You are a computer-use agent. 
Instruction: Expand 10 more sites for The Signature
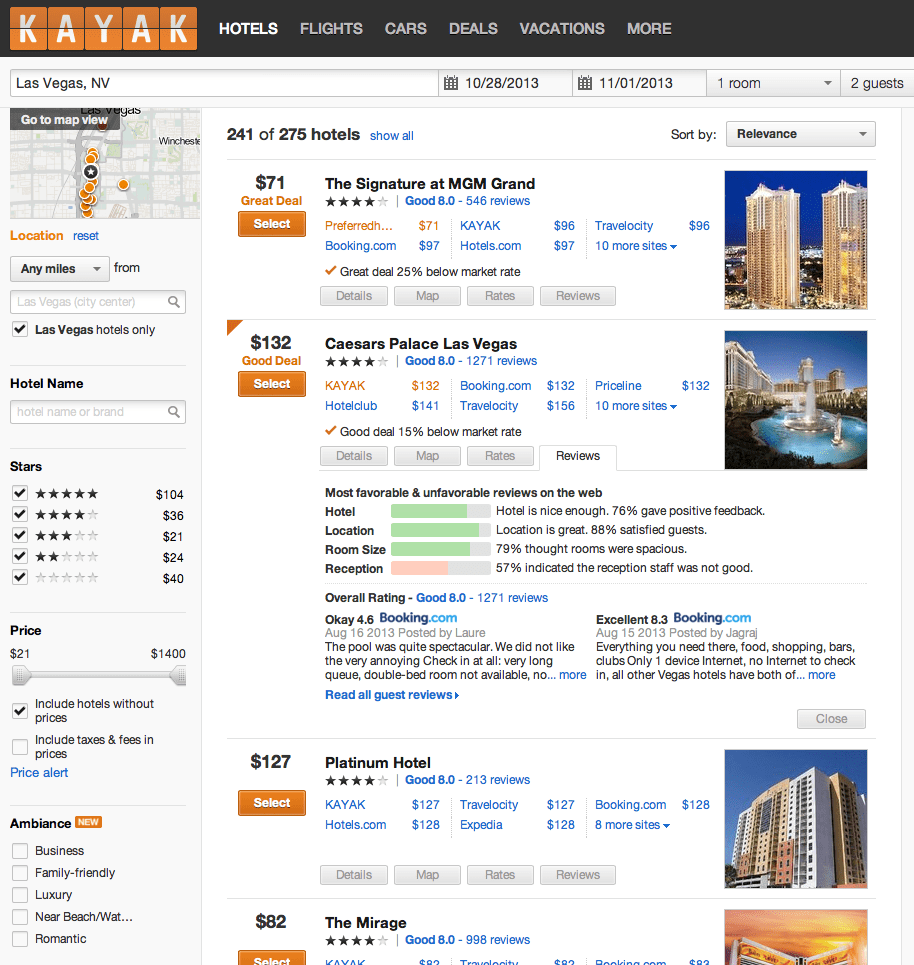636,246
